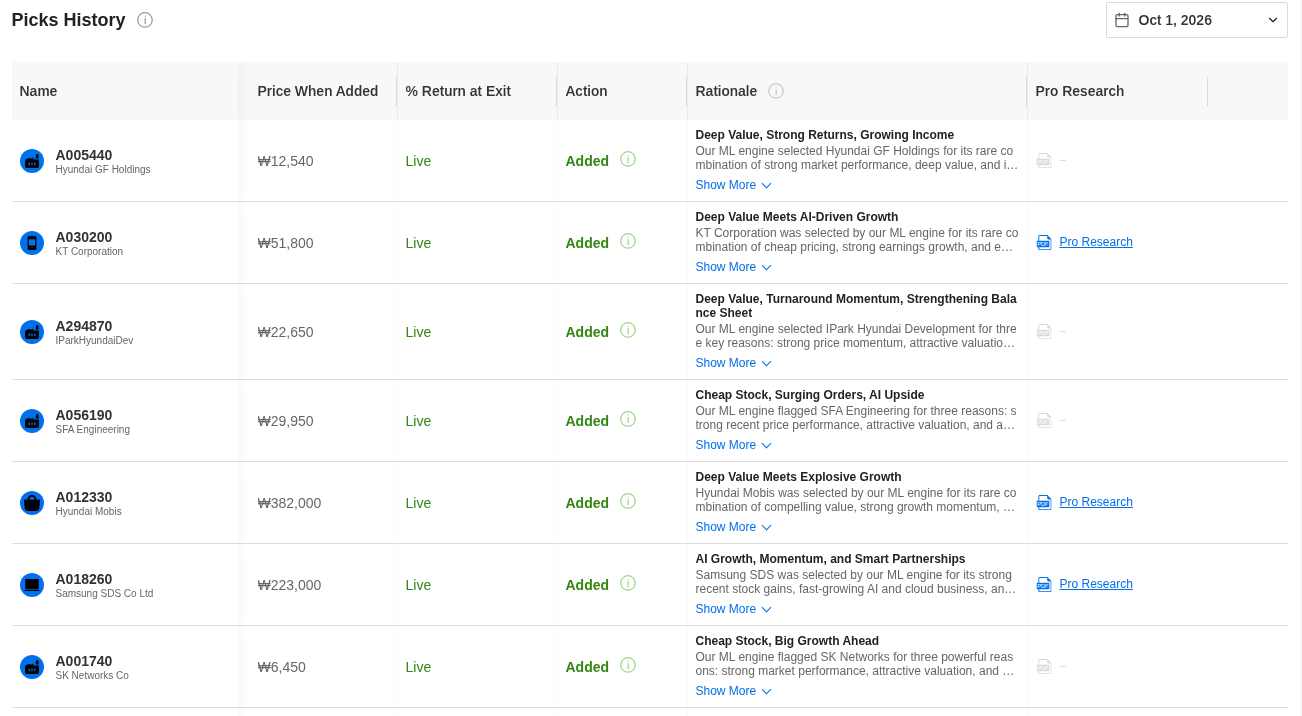
Task: Click the Added info icon in A001740 row
Action: (628, 665)
